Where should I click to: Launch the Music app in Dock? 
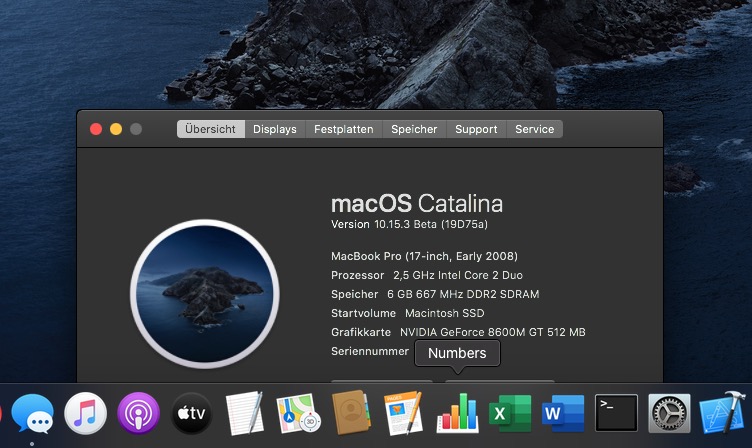(x=86, y=413)
